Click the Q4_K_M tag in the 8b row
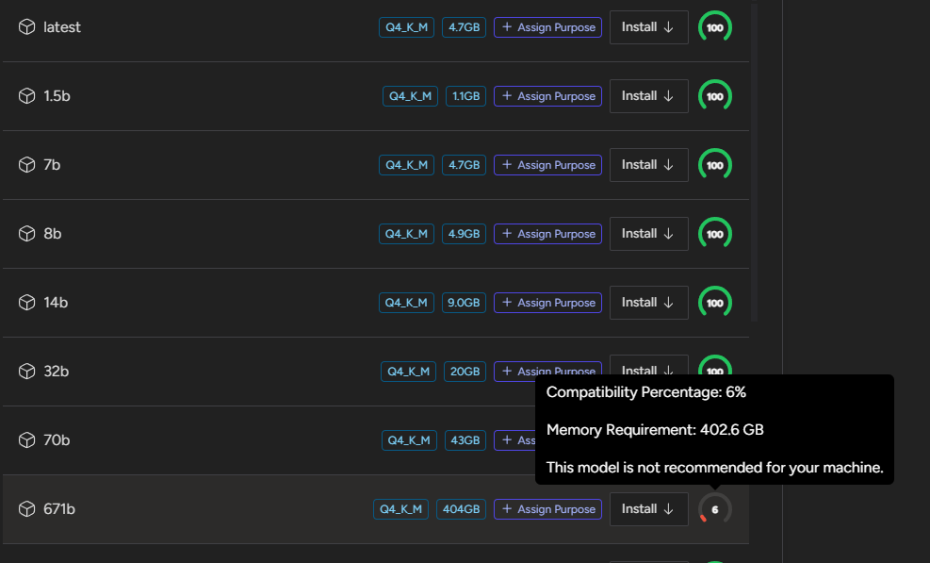This screenshot has width=930, height=563. coord(406,234)
